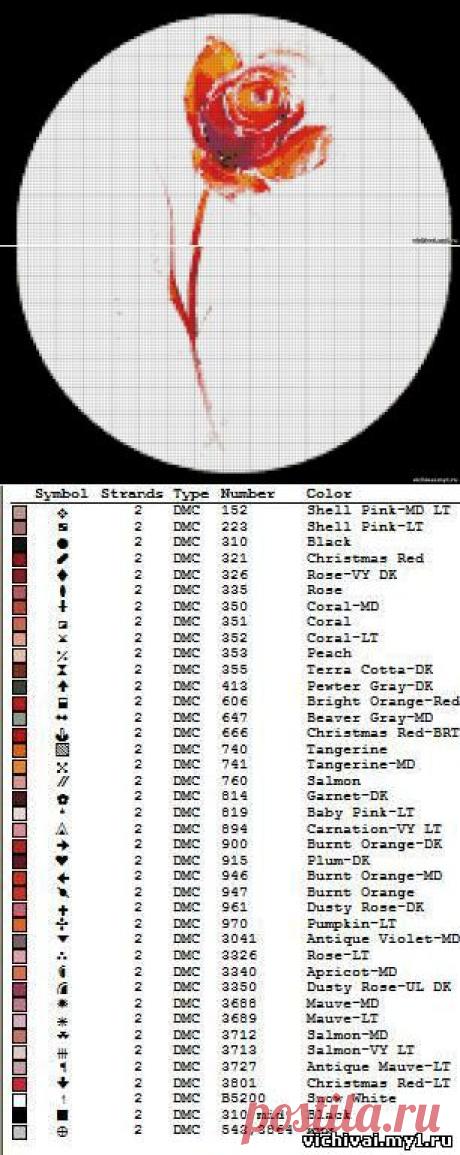The width and height of the screenshot is (460, 1155).
Task: Pick the Shell Pink-MD LT color swatch
Action: pos(20,511)
